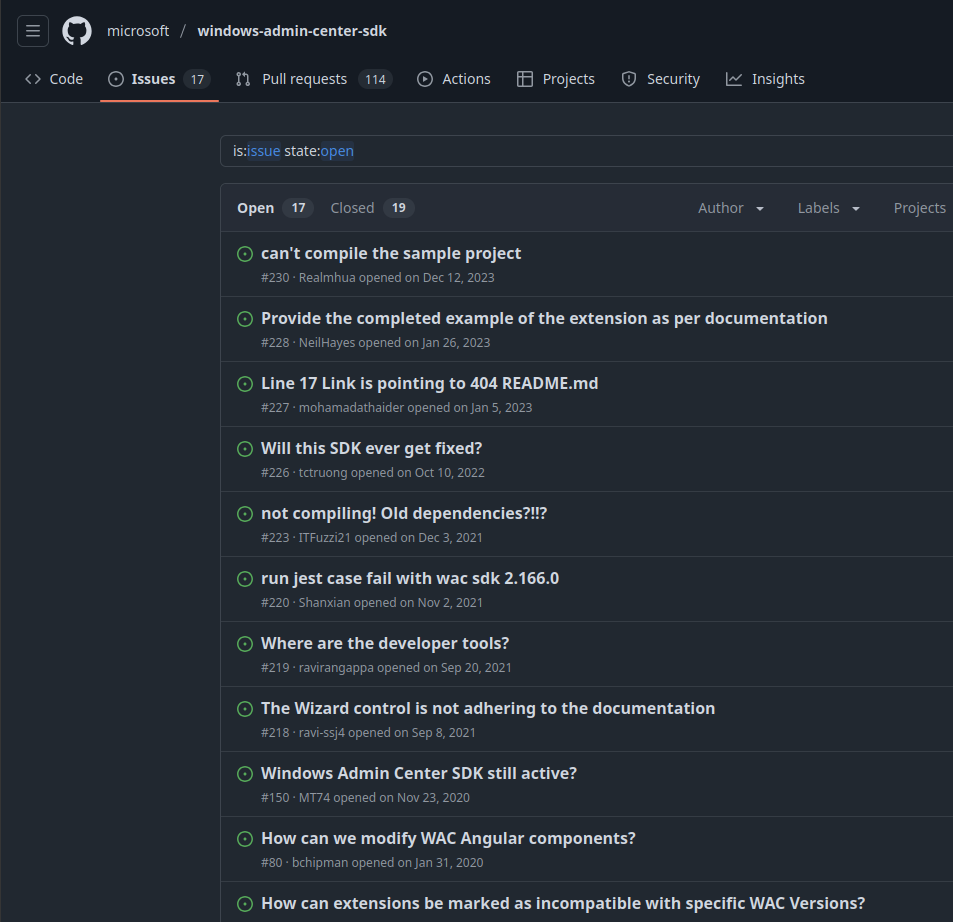Click open-issue icon for issue #227
The width and height of the screenshot is (953, 922).
click(245, 384)
